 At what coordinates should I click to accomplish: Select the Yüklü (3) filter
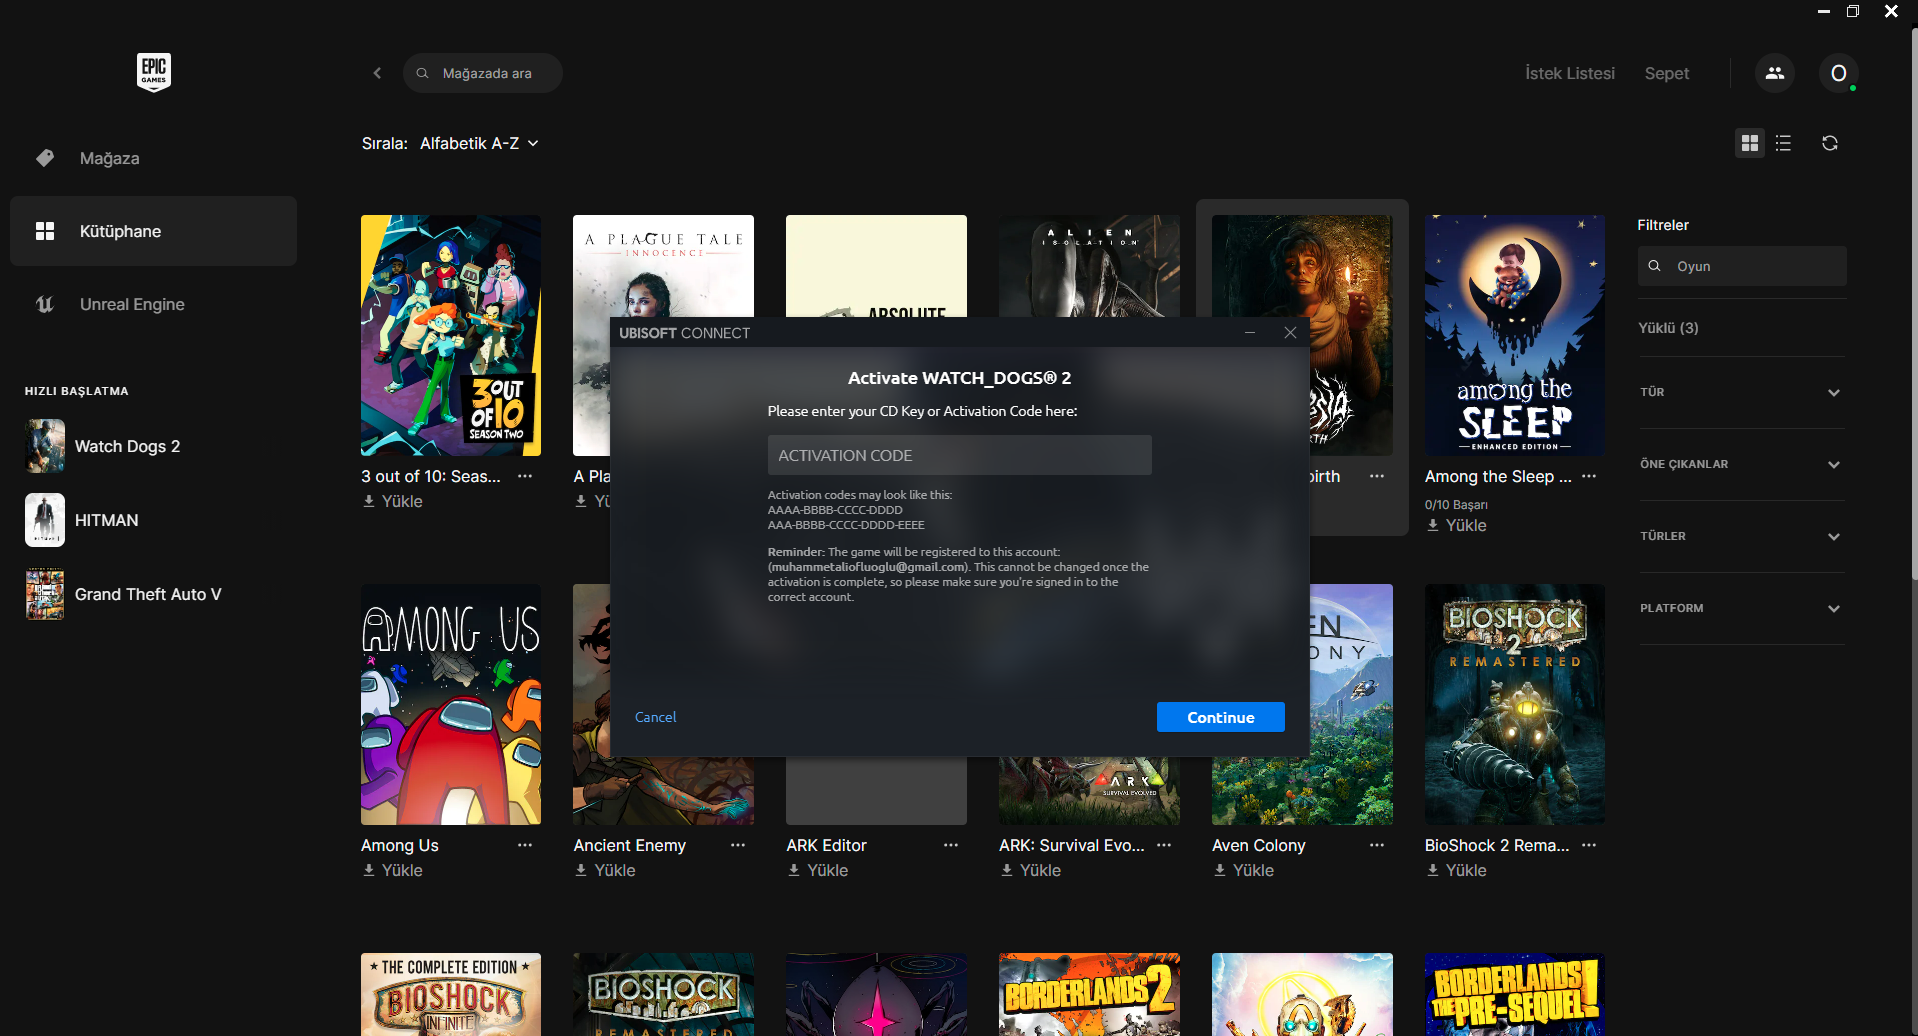click(1668, 328)
